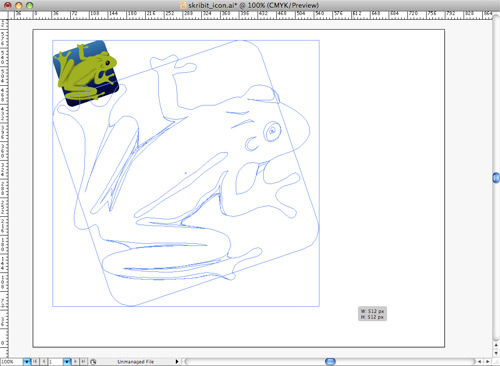The image size is (500, 366).
Task: Click the vertical scrollbar thumb
Action: 496,178
